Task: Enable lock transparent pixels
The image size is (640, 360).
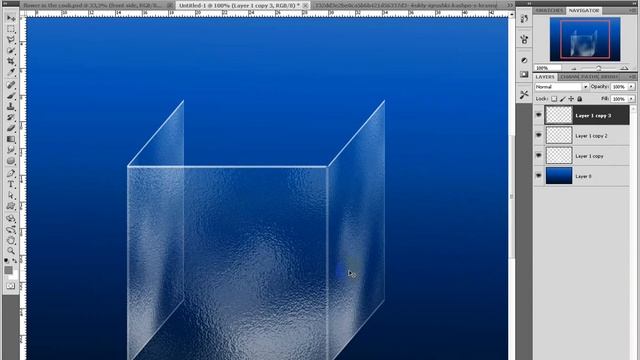Action: [554, 99]
